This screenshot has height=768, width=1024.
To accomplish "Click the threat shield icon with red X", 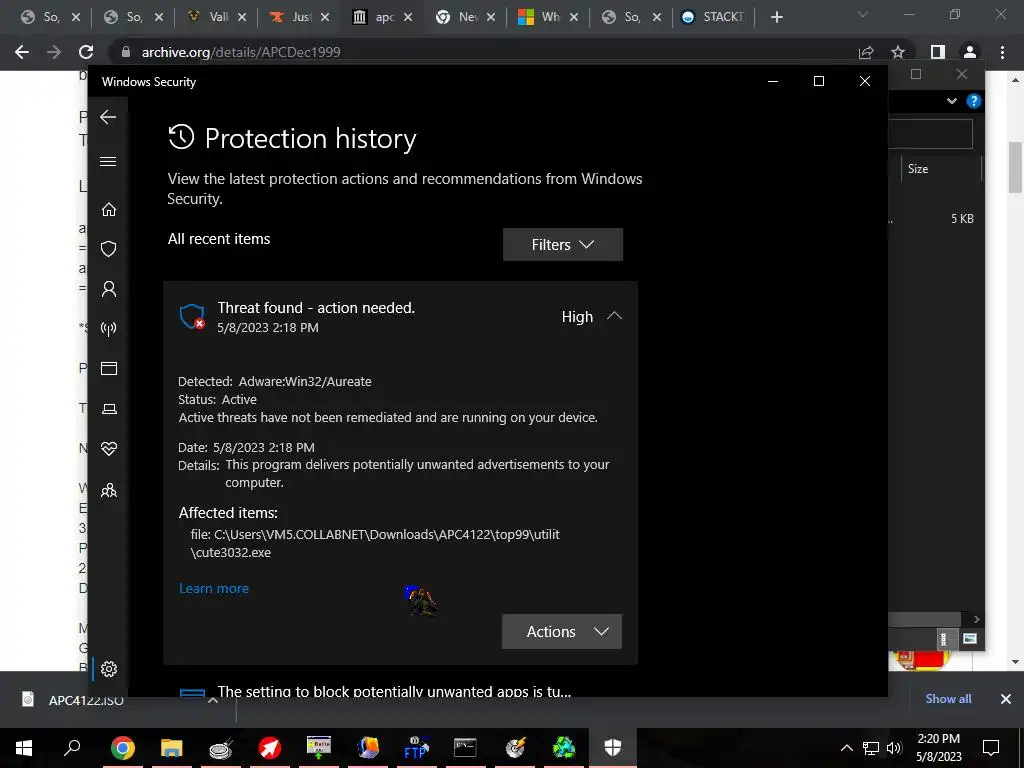I will click(x=192, y=317).
